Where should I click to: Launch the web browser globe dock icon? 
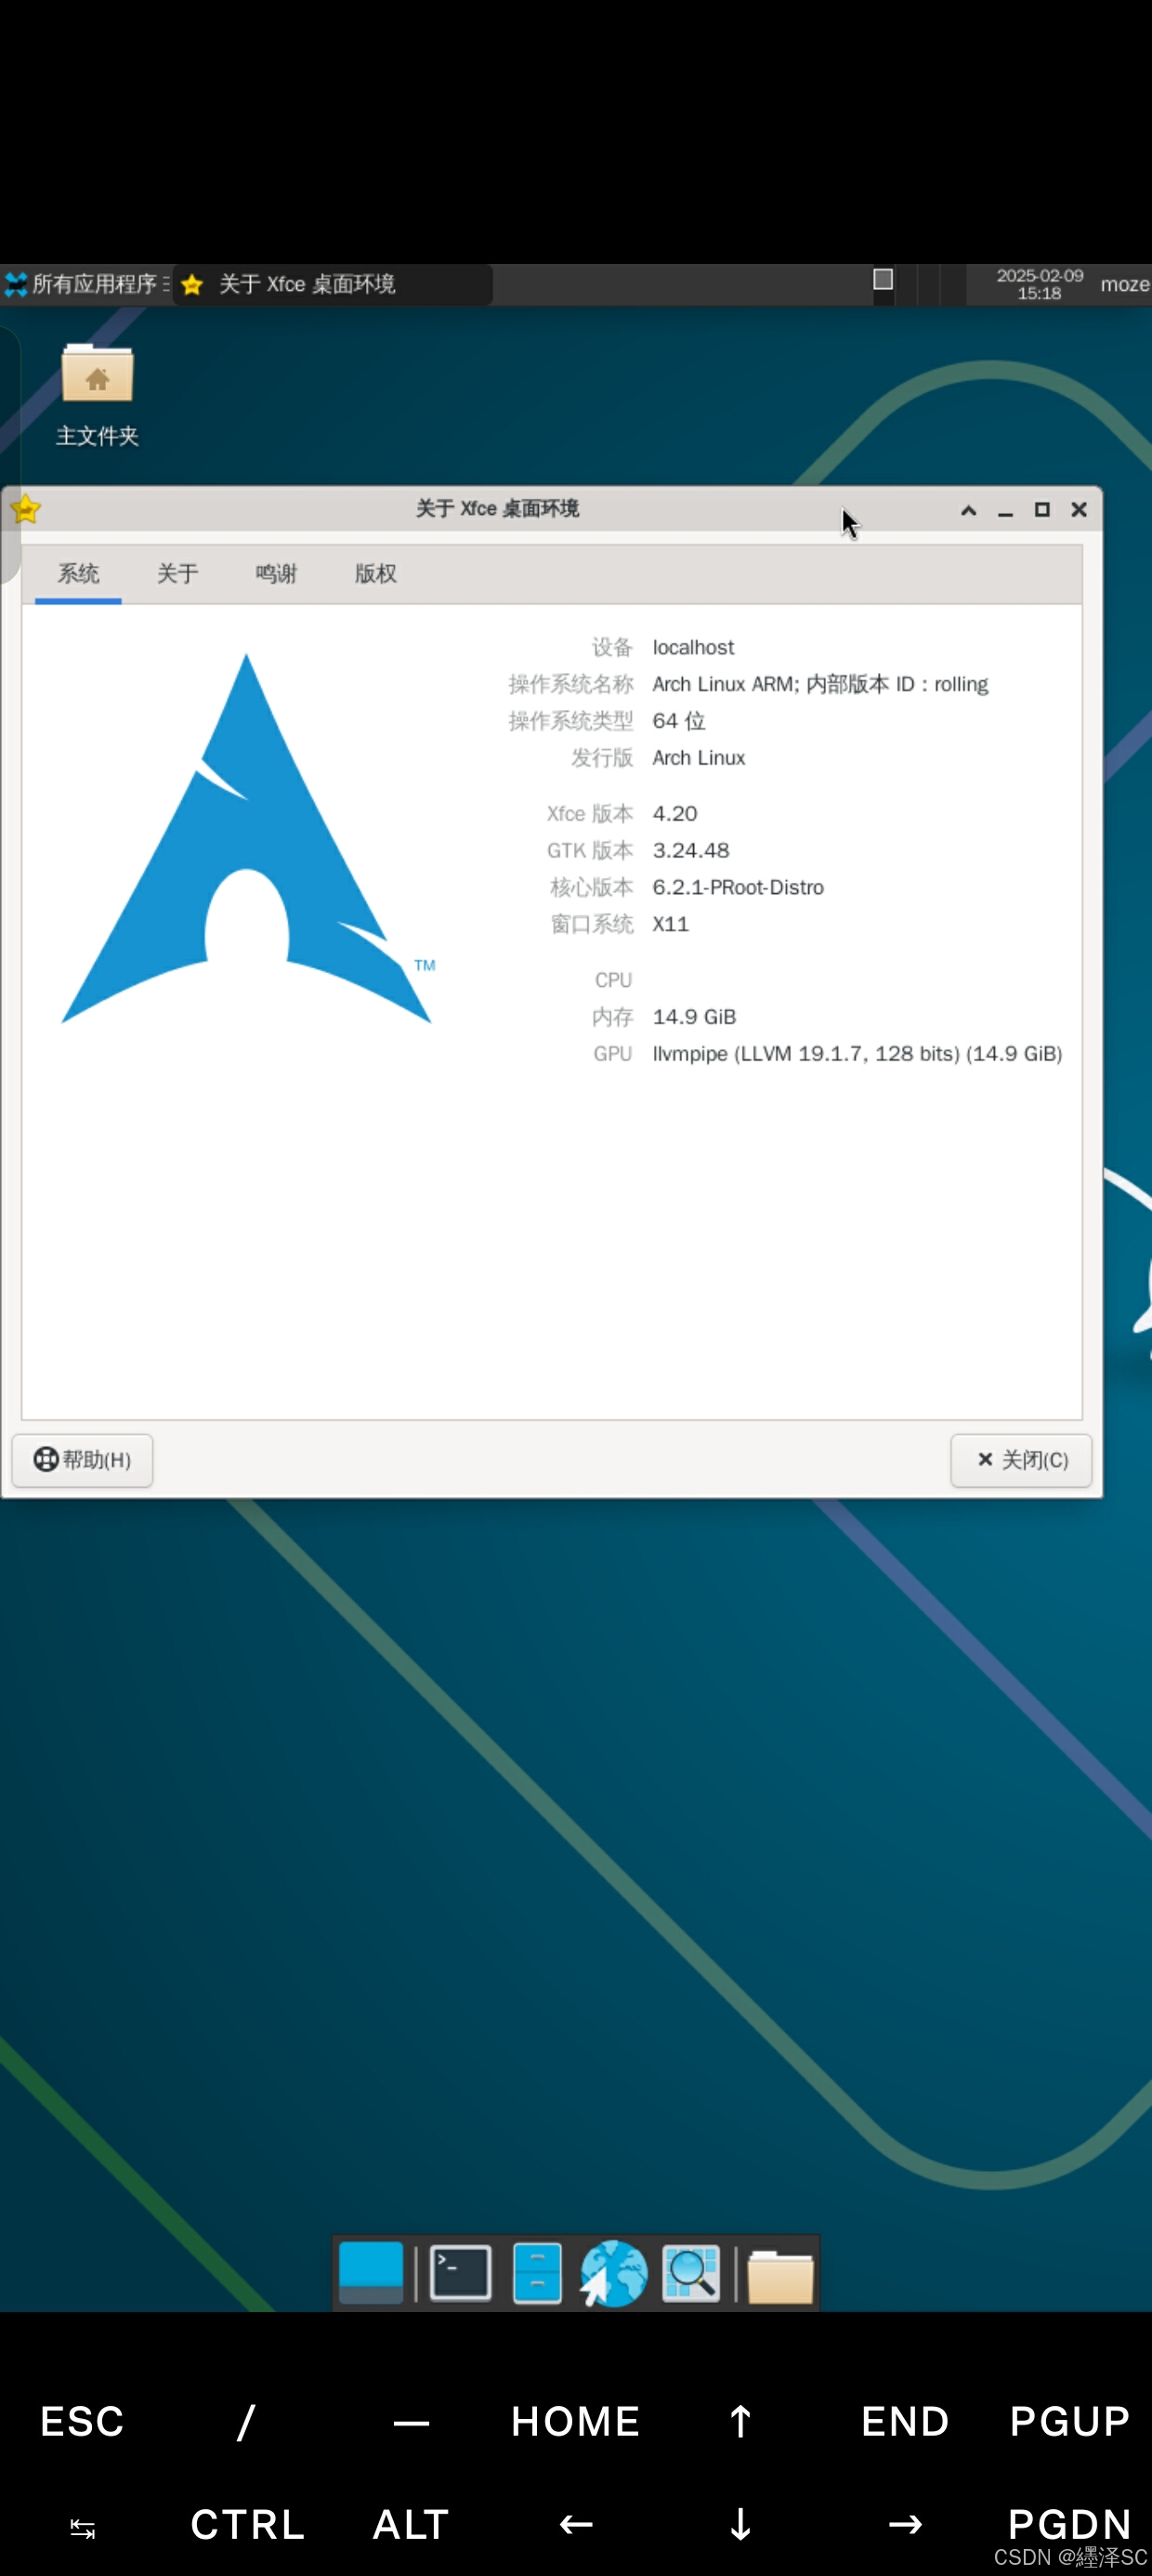(x=613, y=2273)
